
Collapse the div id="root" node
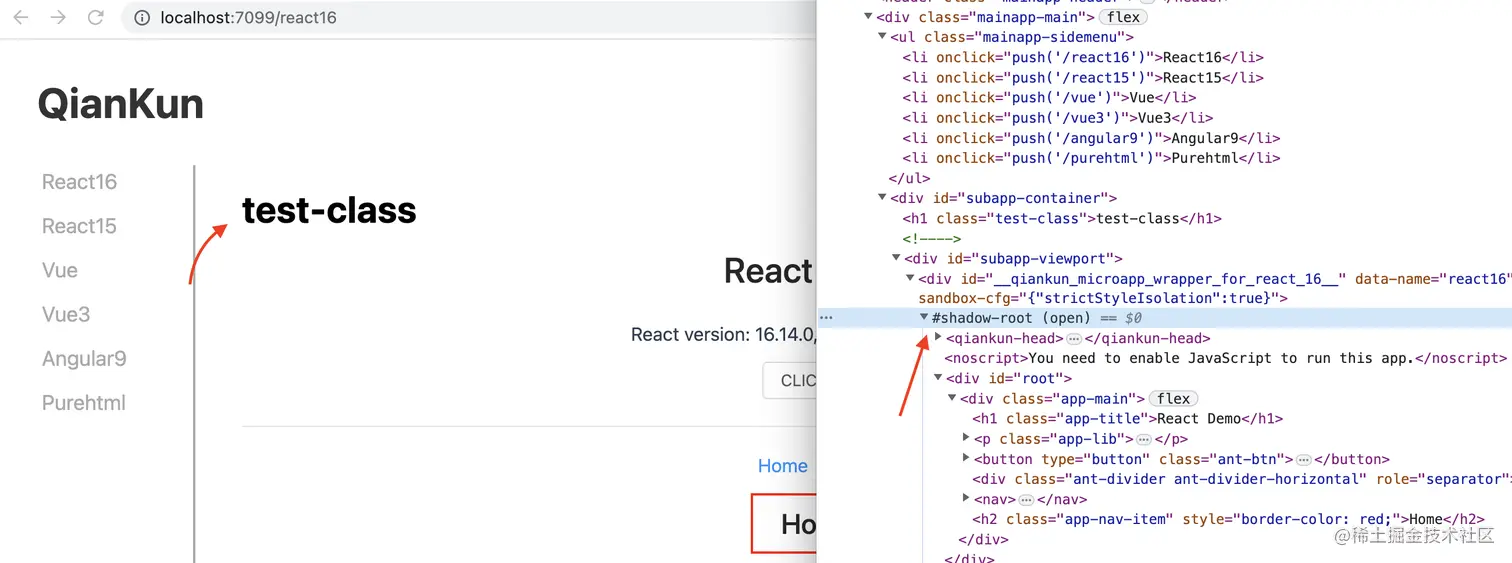(938, 378)
